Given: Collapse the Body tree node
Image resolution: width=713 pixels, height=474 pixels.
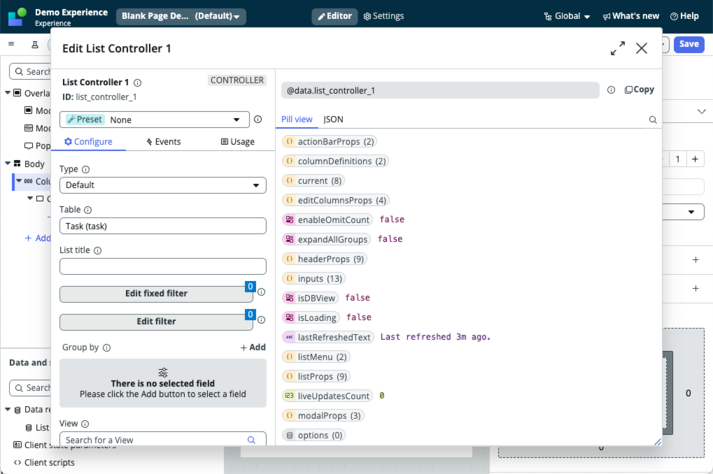Looking at the screenshot, I should click(x=8, y=163).
